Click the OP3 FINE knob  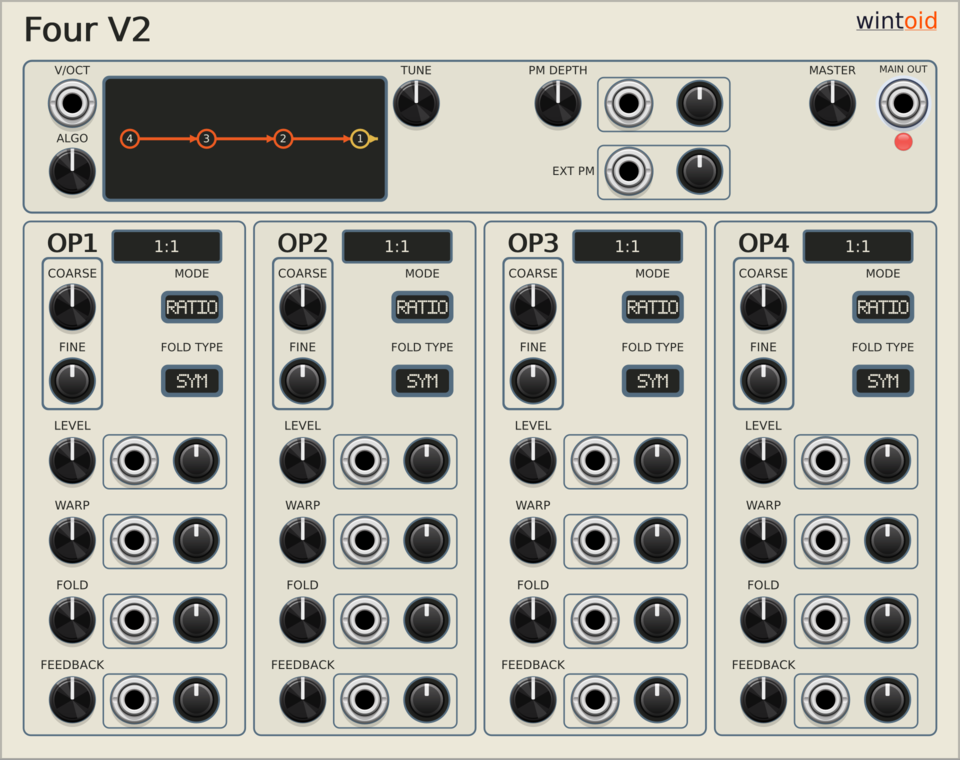[x=533, y=381]
